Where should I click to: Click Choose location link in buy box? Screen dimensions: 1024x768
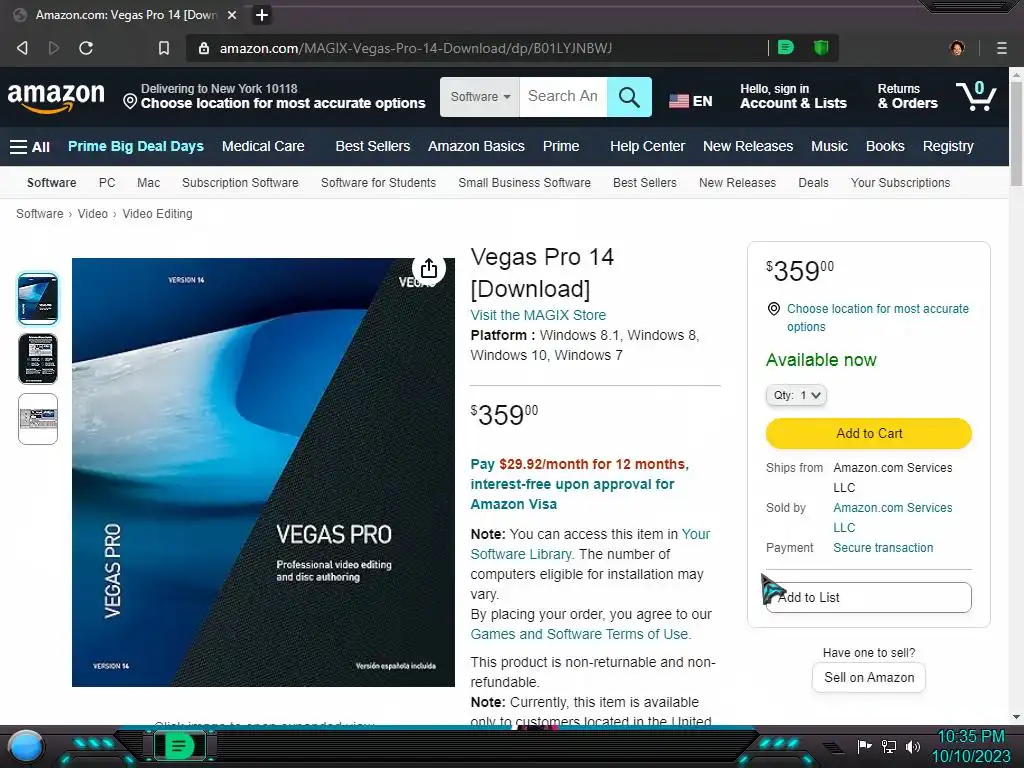pos(878,317)
